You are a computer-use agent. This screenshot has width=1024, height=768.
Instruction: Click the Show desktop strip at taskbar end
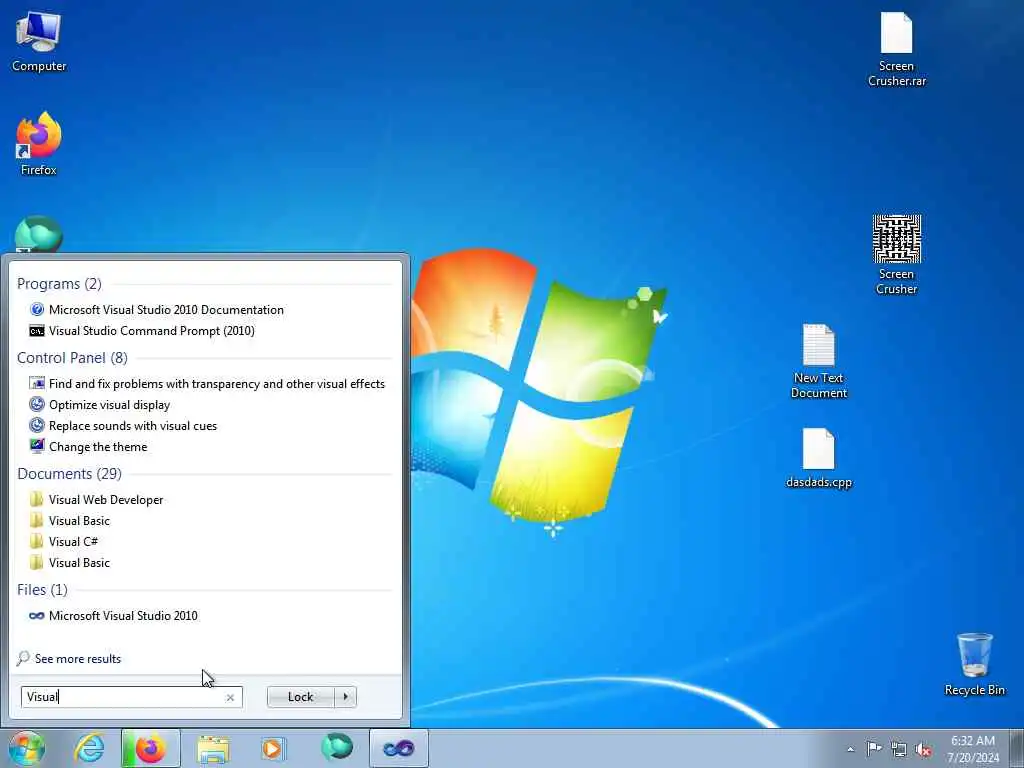pyautogui.click(x=1017, y=748)
